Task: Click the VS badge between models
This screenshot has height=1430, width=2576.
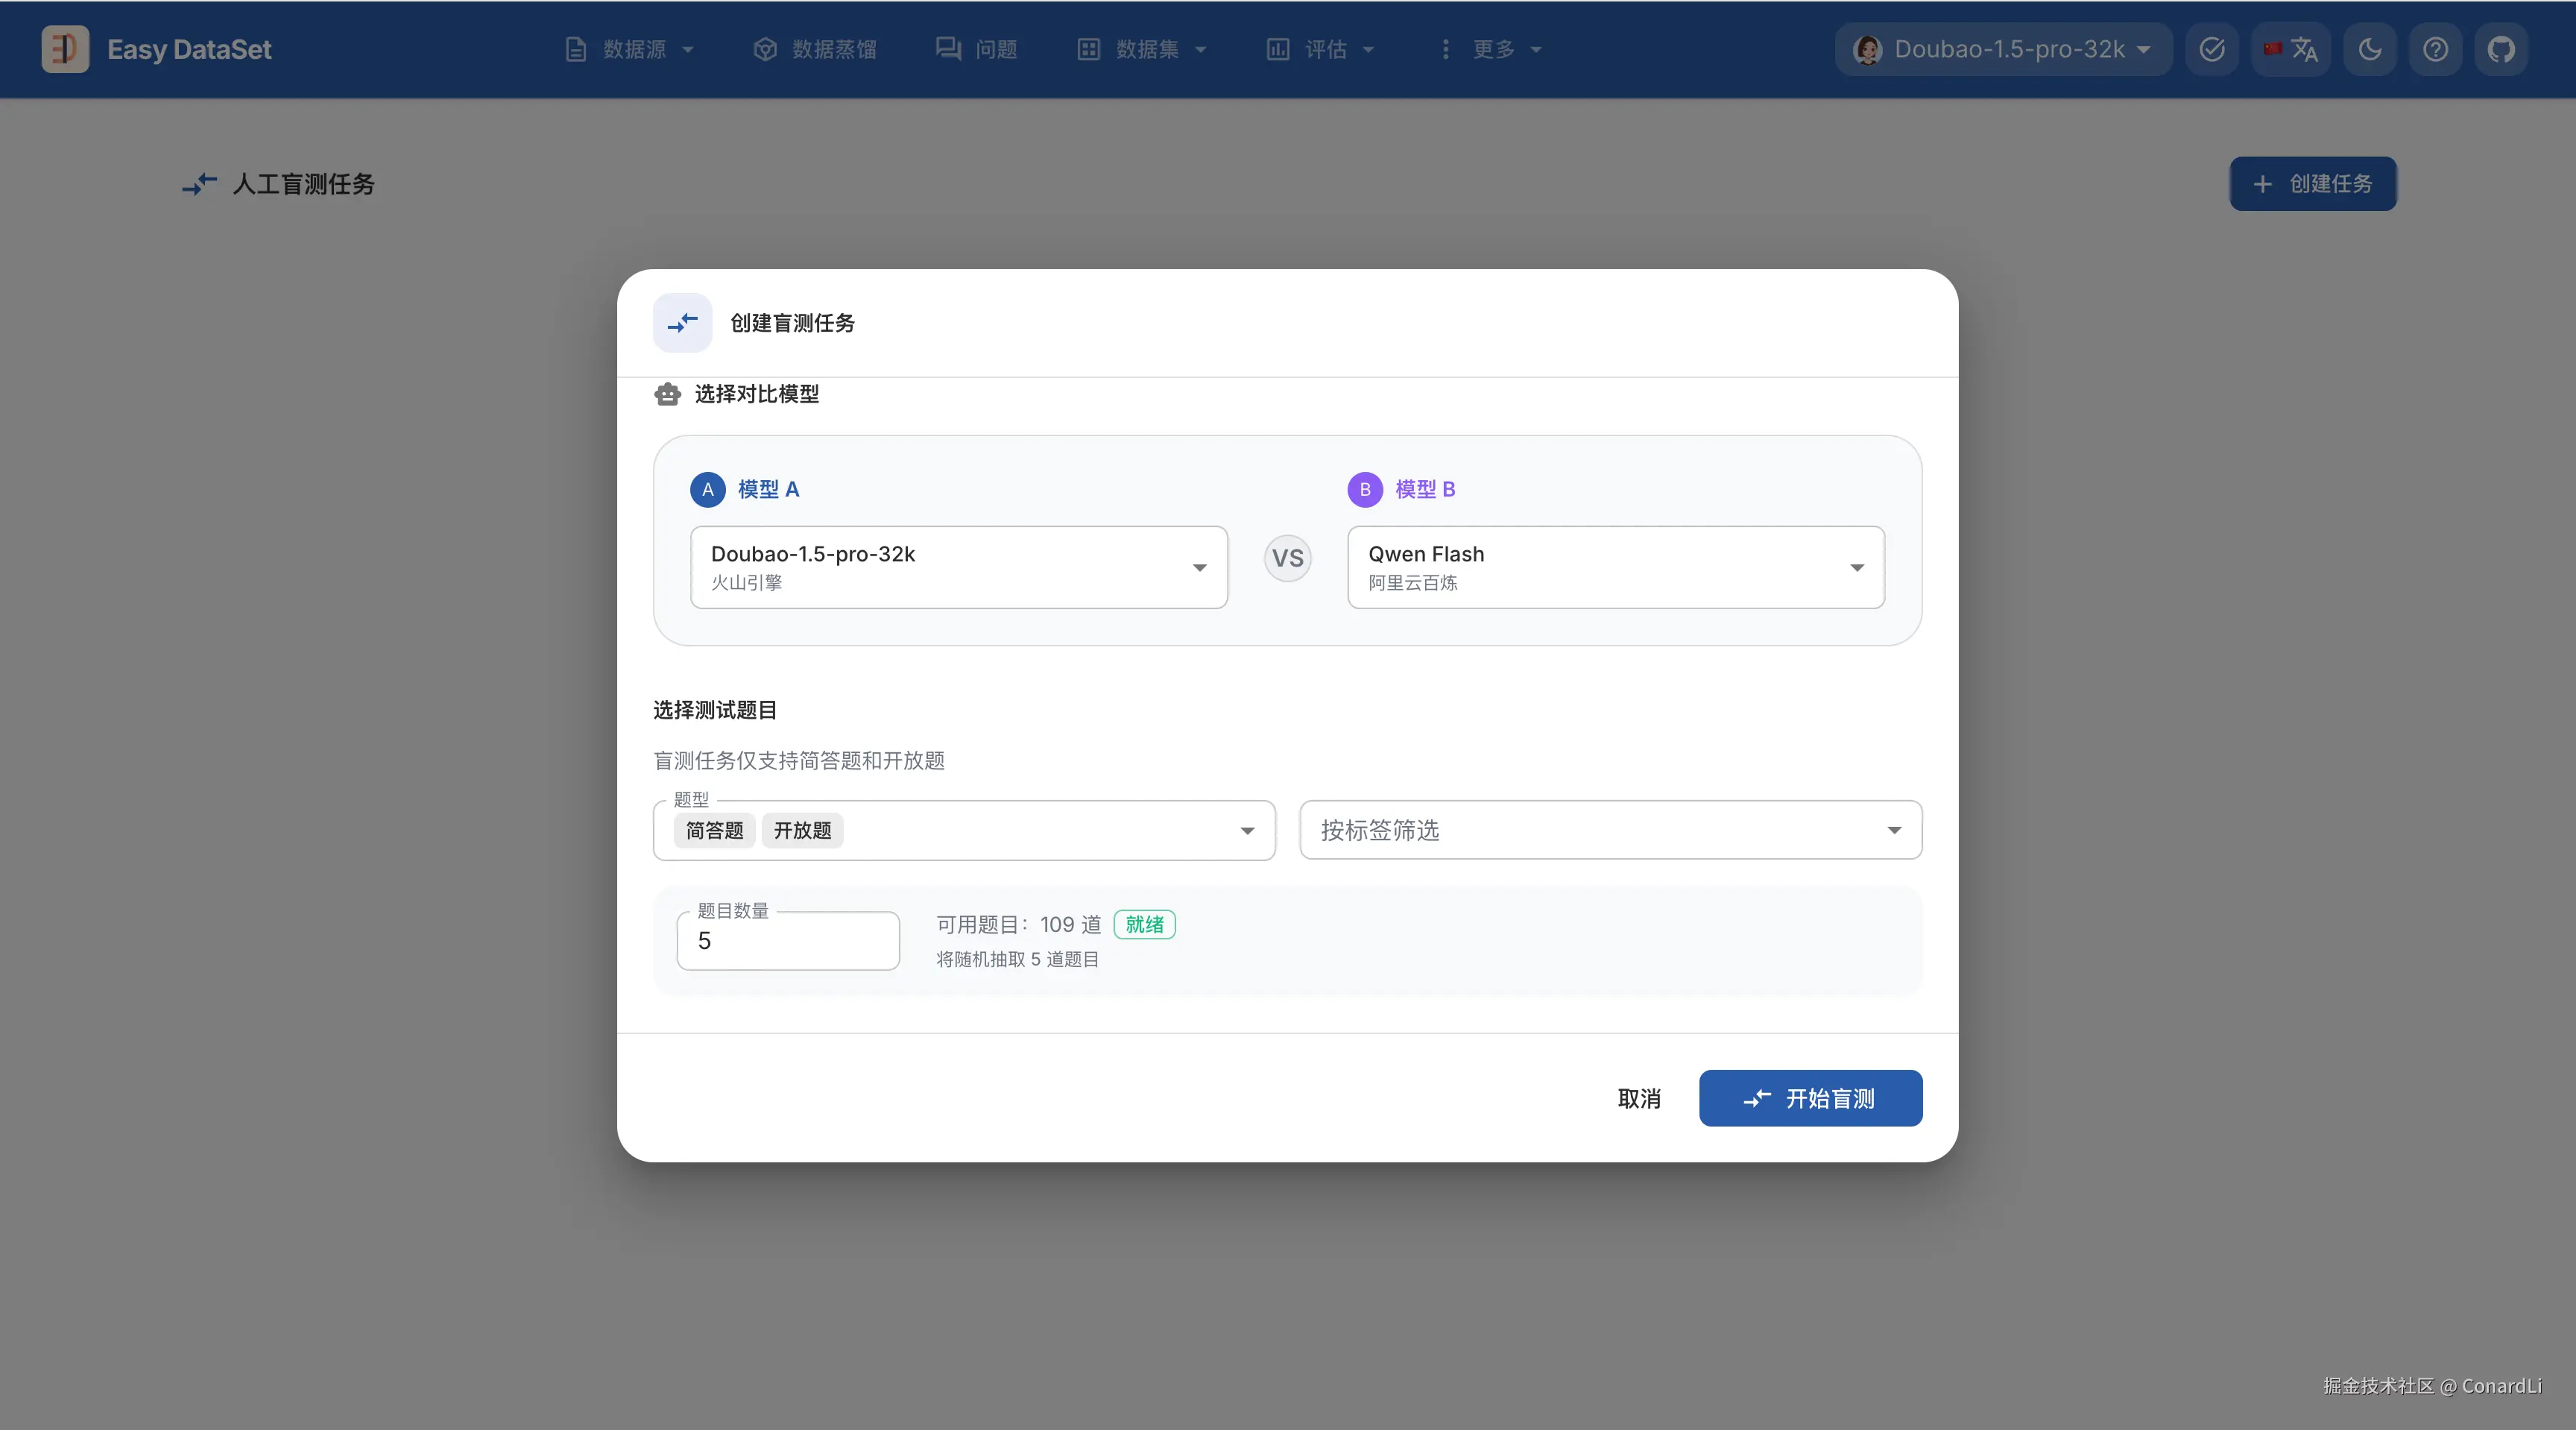Action: [1287, 558]
